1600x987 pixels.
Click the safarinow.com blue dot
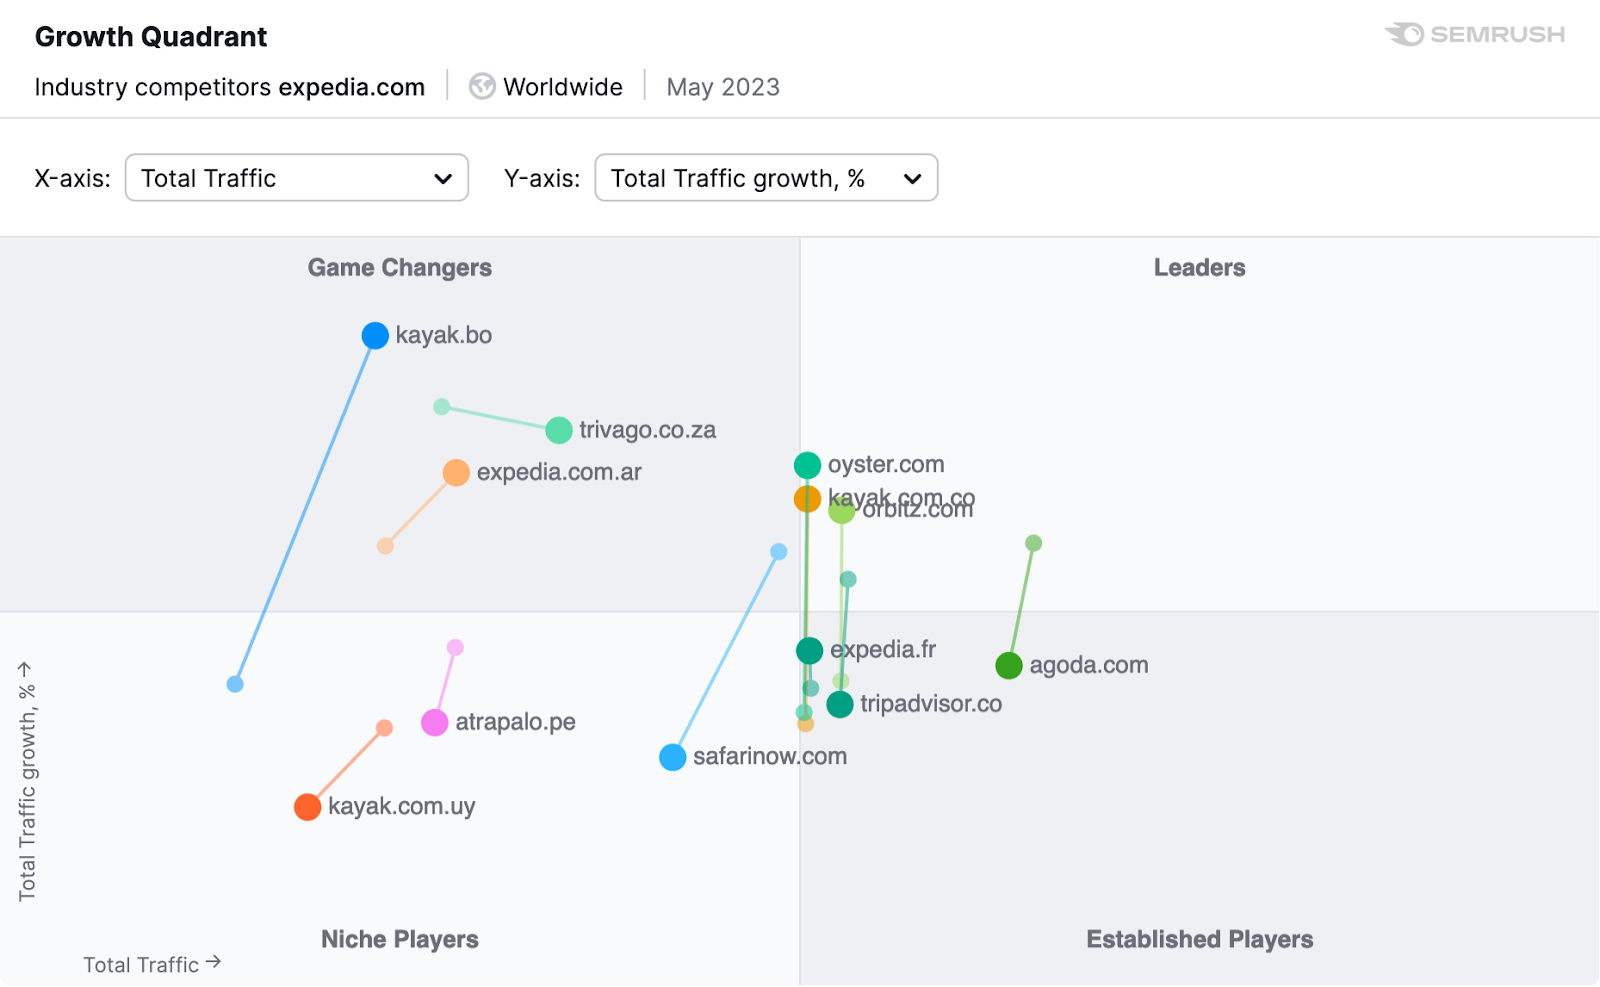673,757
